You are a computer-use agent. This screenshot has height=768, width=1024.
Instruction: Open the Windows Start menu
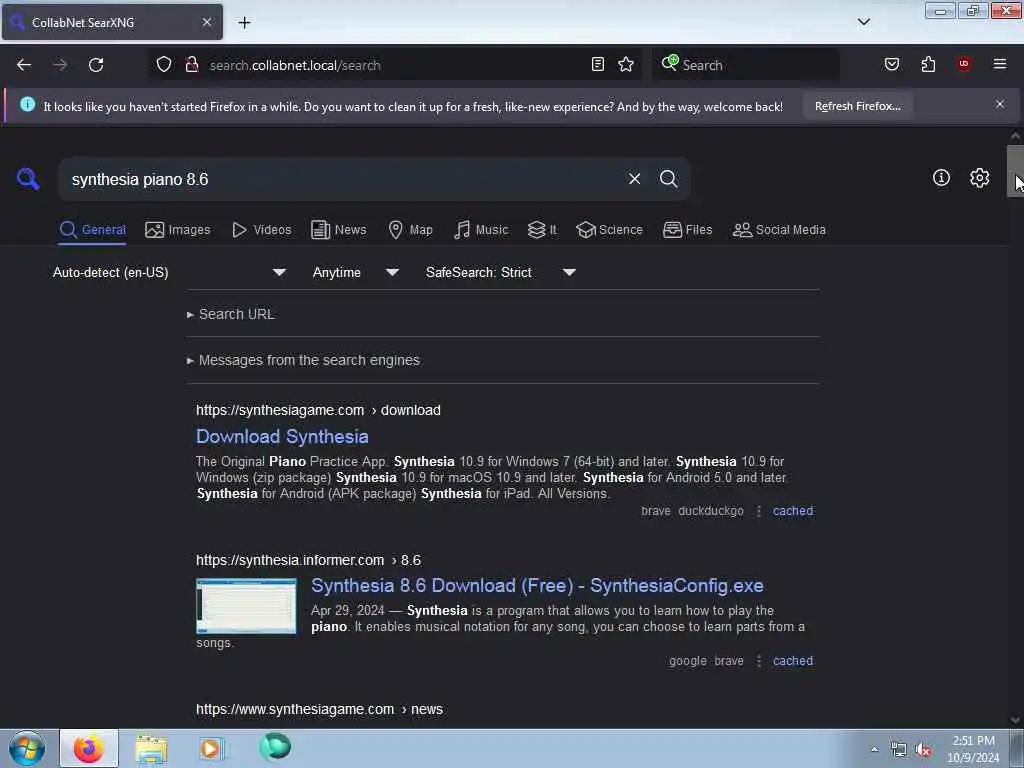click(x=27, y=748)
